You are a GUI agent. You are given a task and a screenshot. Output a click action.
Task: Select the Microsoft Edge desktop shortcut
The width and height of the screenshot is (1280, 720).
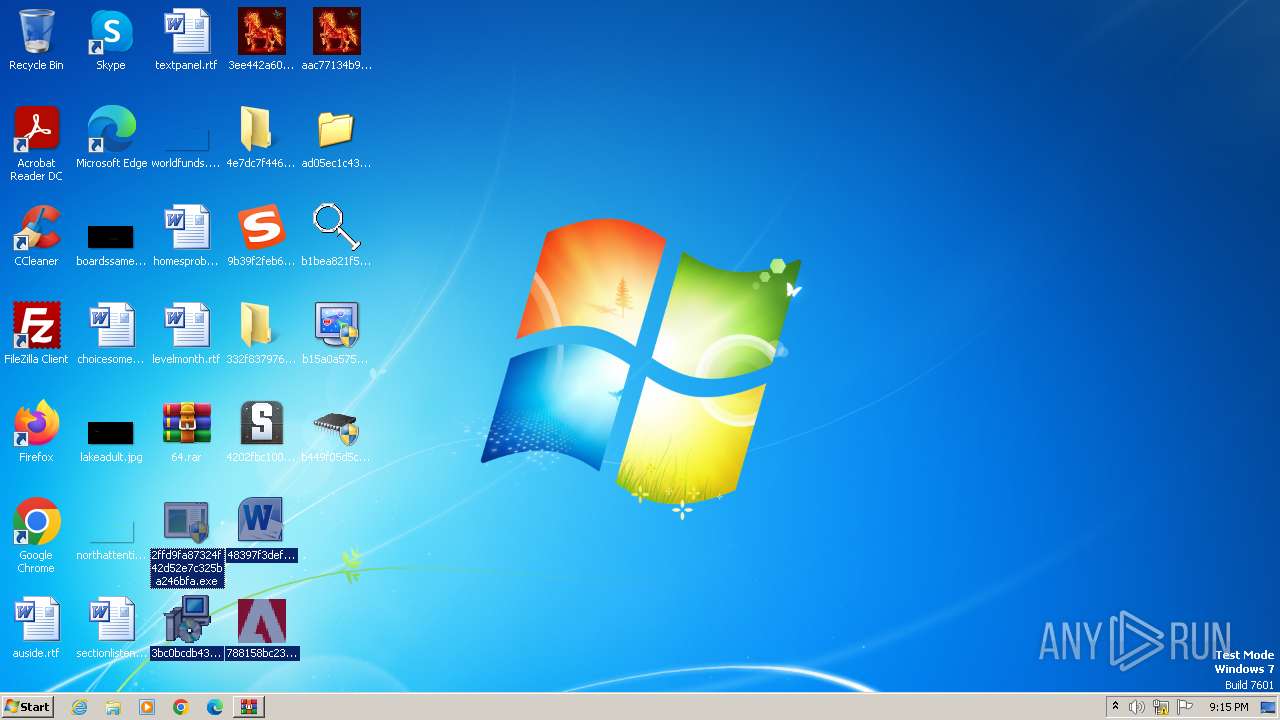(111, 138)
